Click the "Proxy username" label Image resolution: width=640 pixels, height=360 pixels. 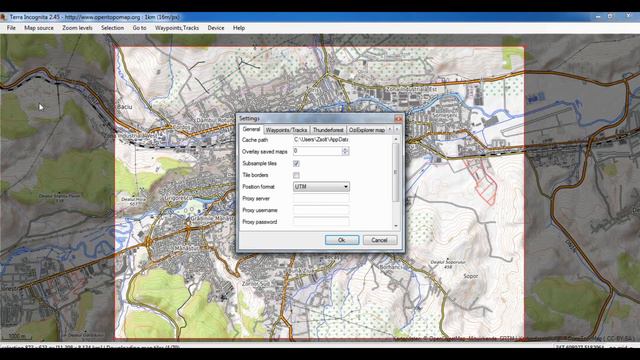pos(260,211)
